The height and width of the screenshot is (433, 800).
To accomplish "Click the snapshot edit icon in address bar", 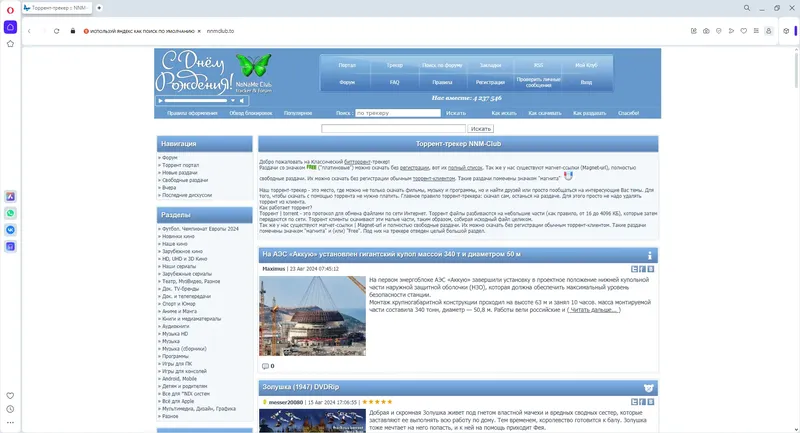I will click(x=694, y=31).
